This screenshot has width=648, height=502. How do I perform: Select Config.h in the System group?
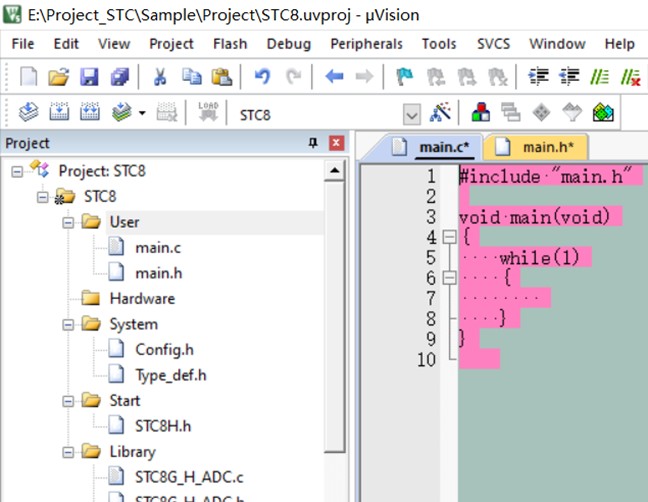coord(164,350)
